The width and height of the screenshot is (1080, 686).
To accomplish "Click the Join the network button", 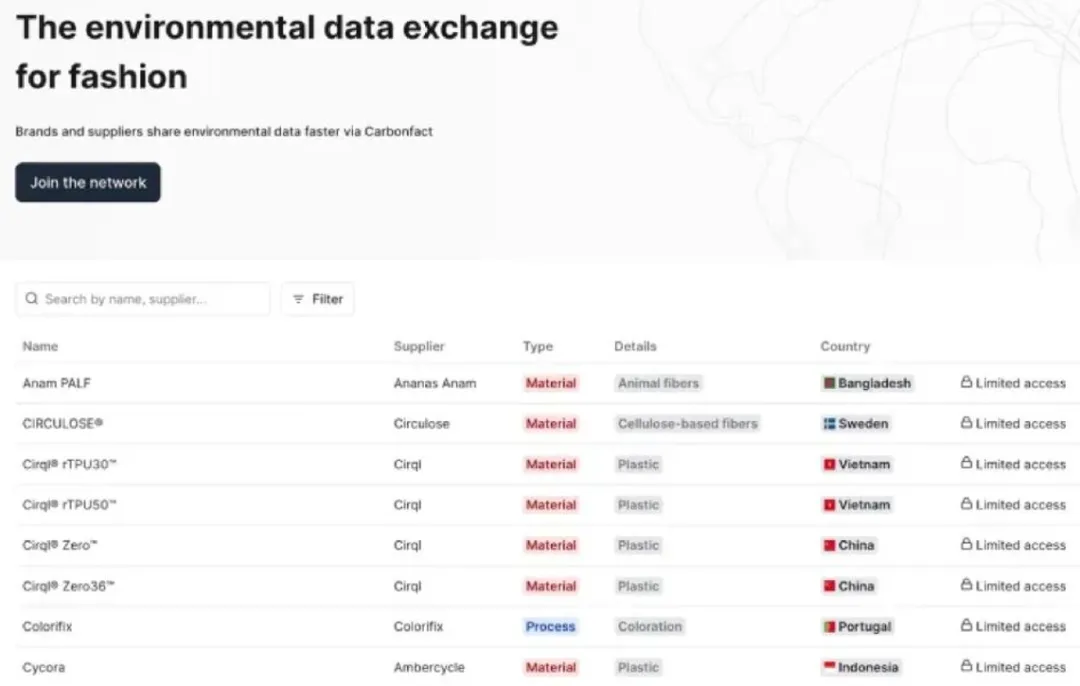I will tap(87, 182).
